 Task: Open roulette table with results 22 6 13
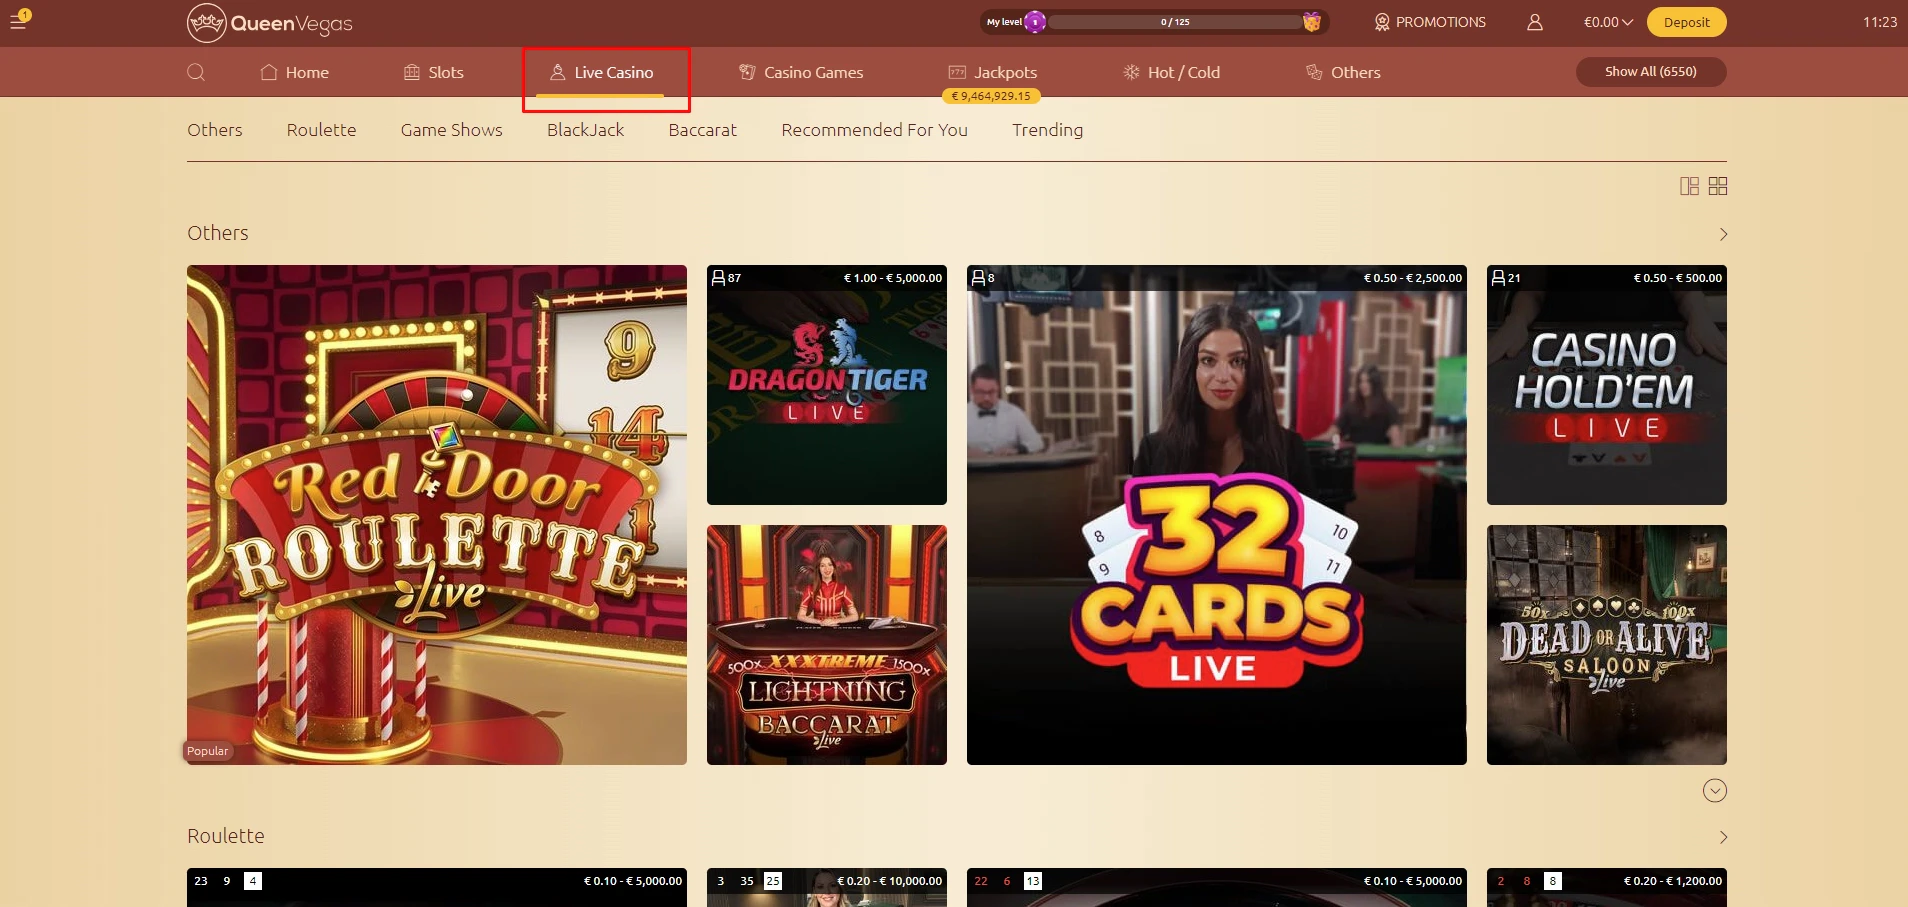click(x=1217, y=887)
